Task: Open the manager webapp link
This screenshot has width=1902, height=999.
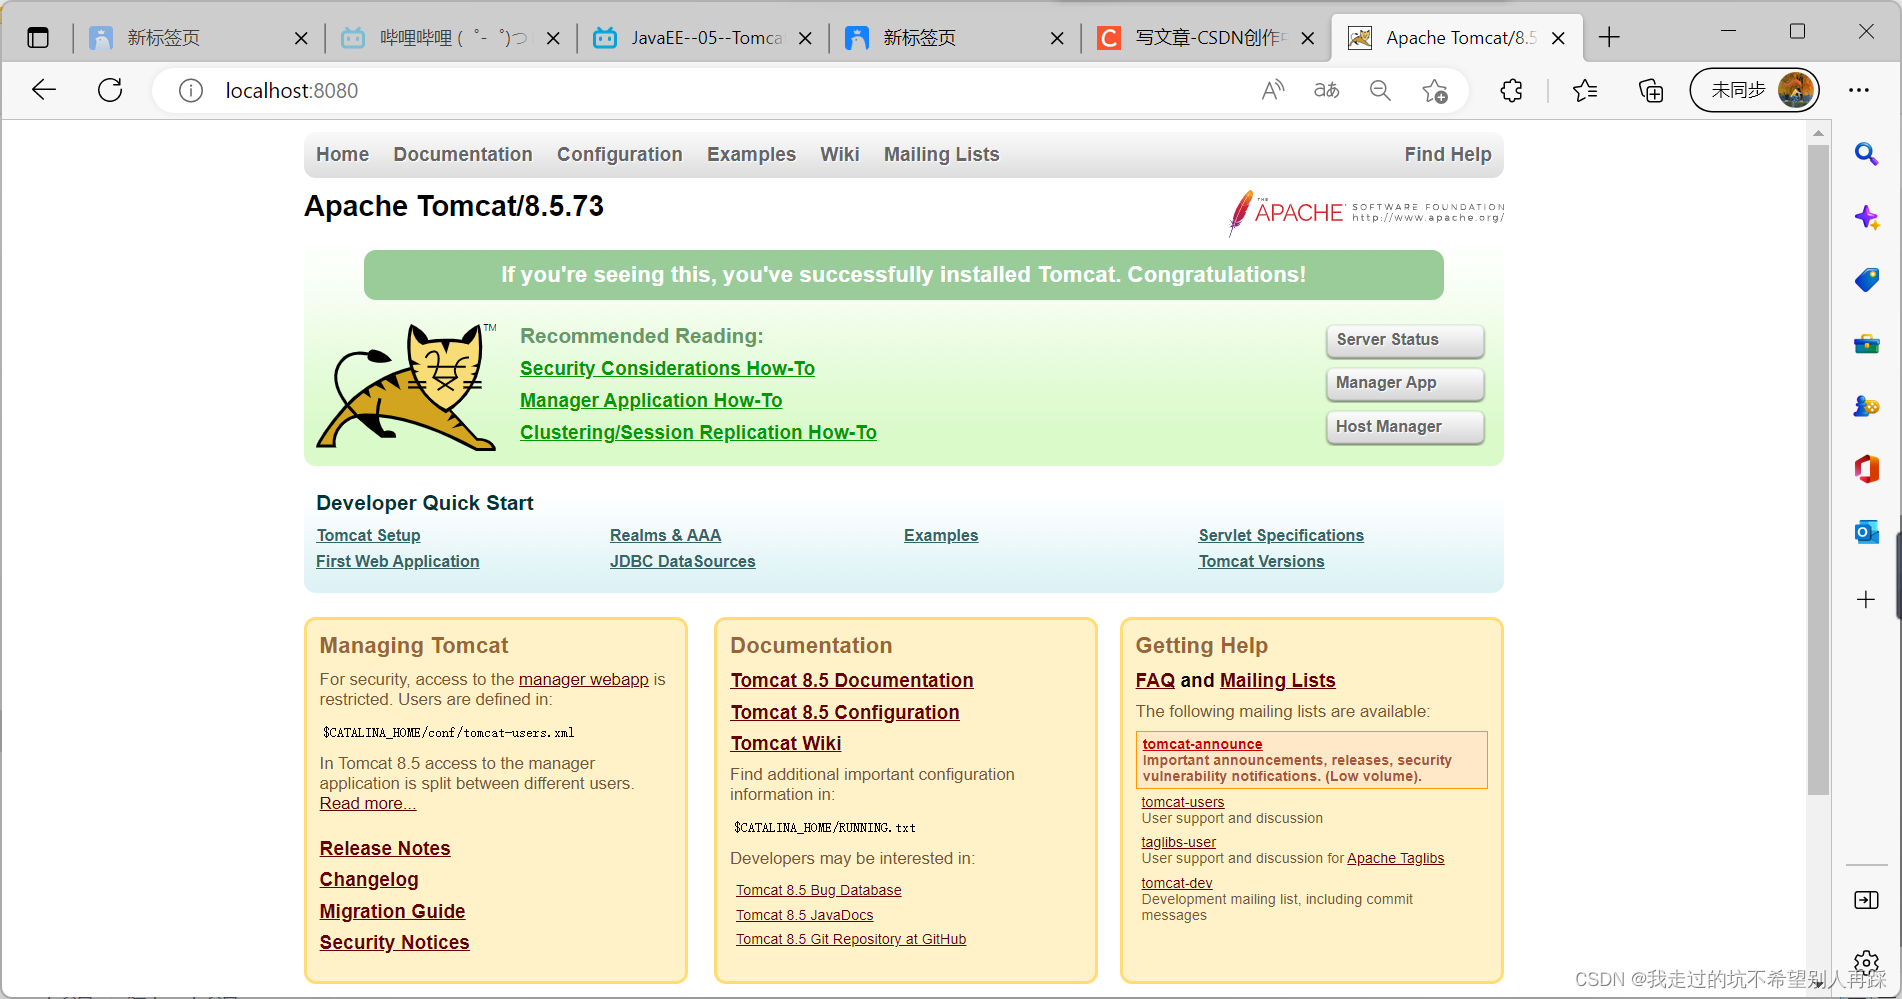Action: (584, 679)
